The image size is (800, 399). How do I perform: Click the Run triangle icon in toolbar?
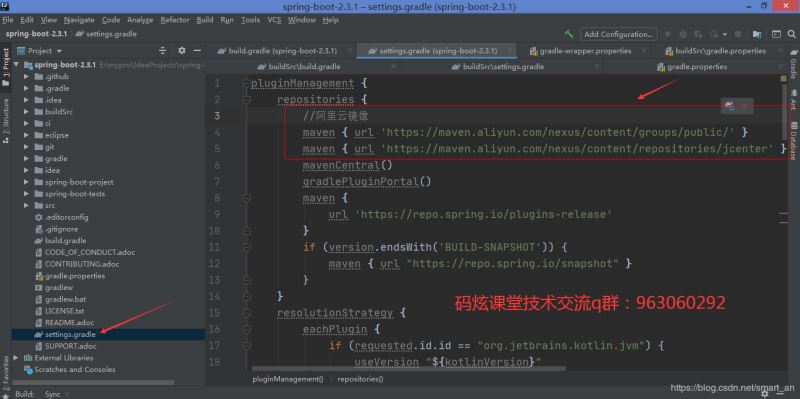click(668, 34)
